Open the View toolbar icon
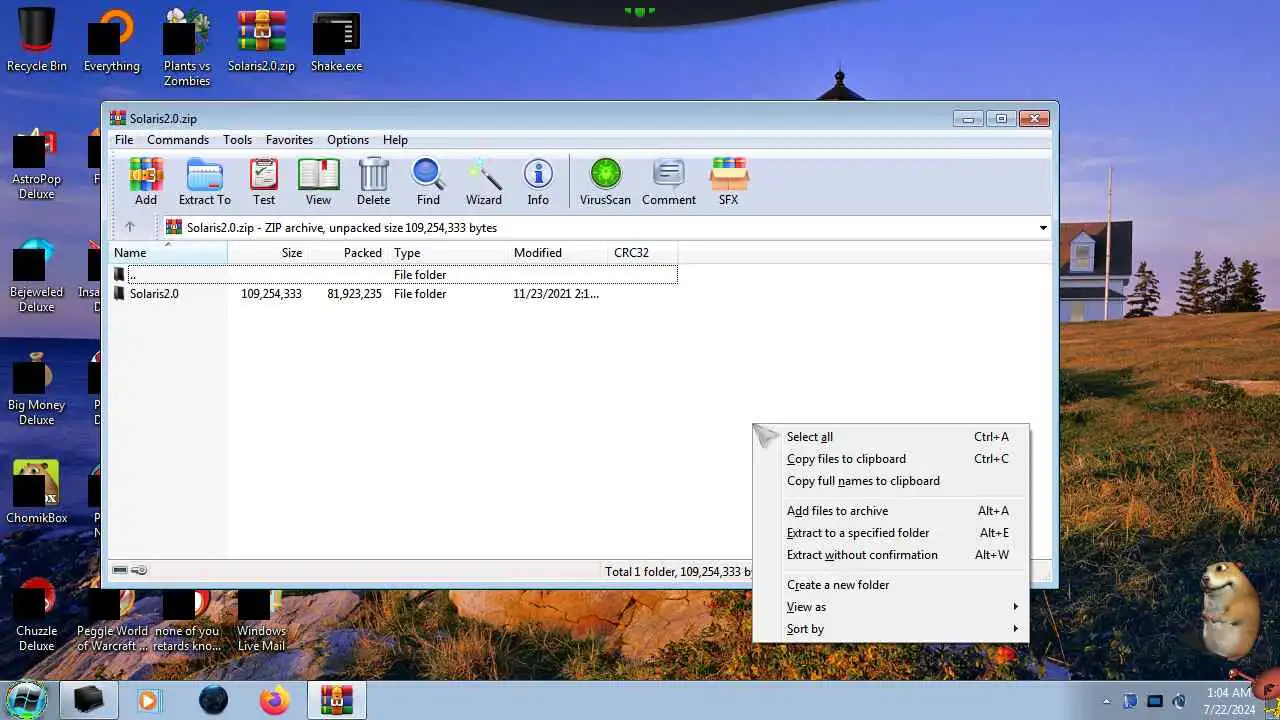The height and width of the screenshot is (720, 1280). click(x=318, y=182)
